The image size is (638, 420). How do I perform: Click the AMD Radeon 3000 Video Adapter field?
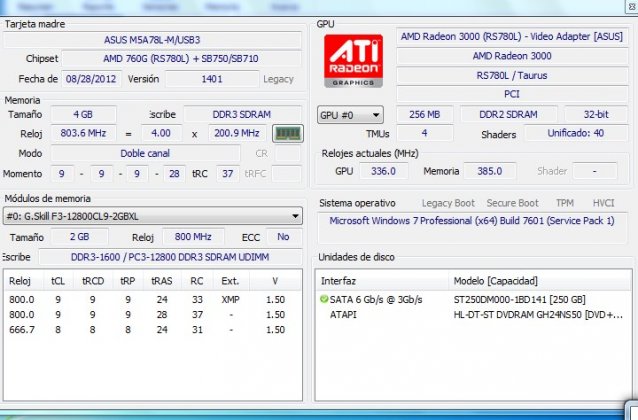pos(512,37)
